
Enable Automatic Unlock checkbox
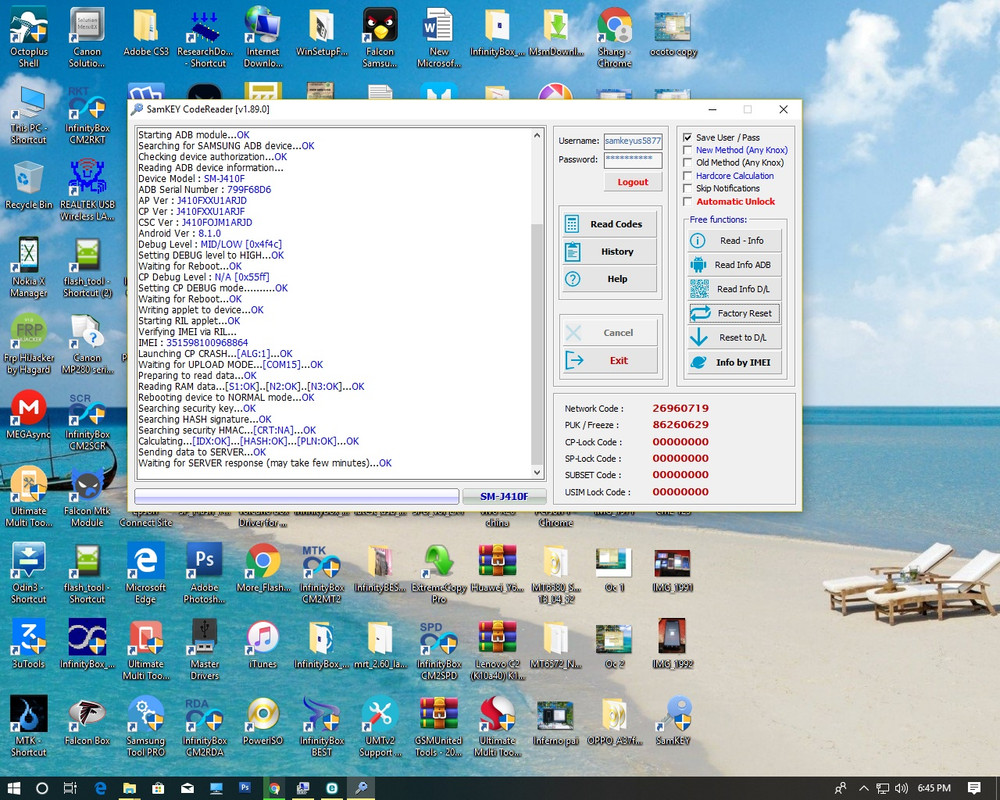pyautogui.click(x=688, y=201)
